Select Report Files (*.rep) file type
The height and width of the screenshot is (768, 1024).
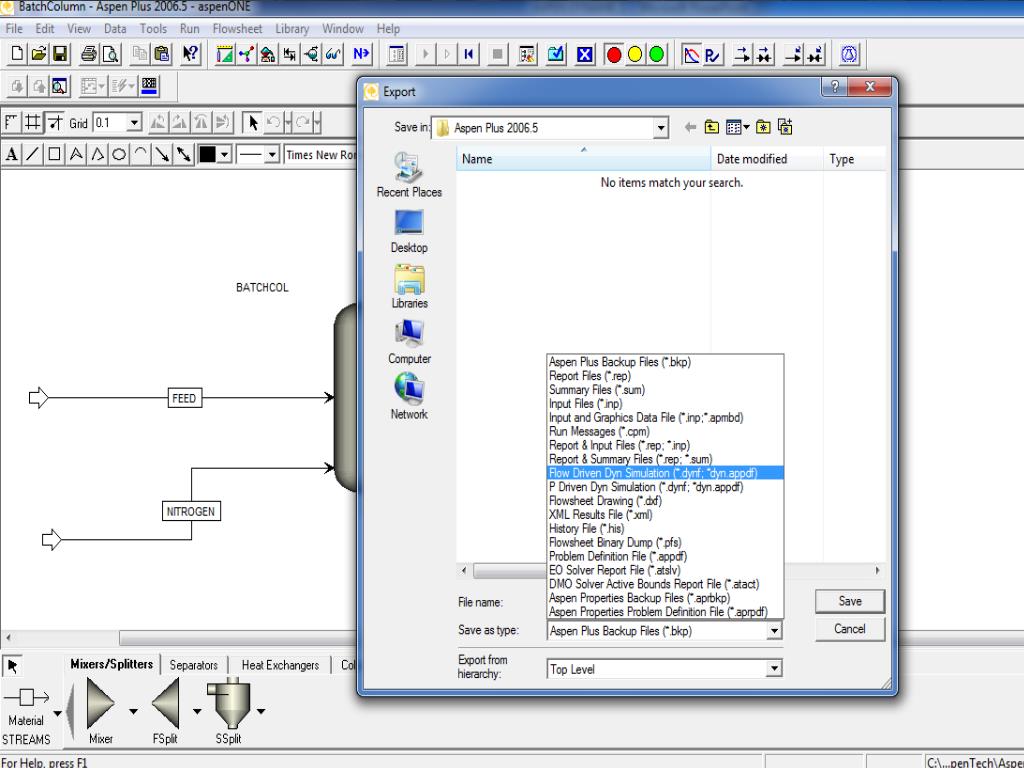tap(665, 376)
